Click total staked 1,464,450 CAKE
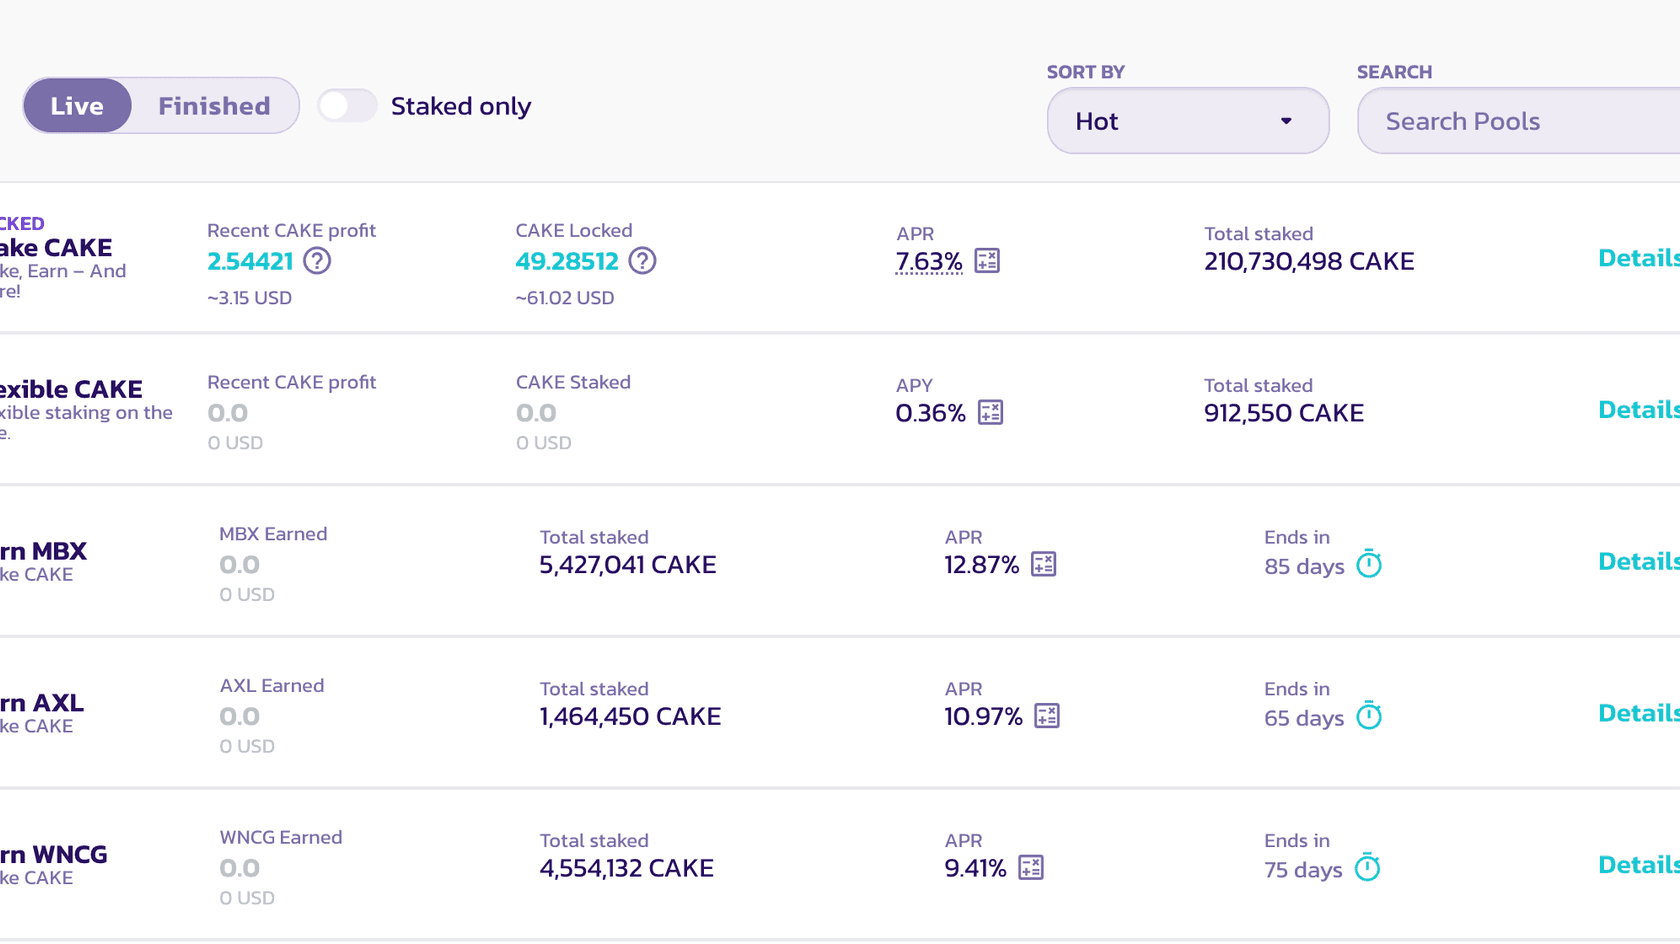1680x944 pixels. [630, 717]
